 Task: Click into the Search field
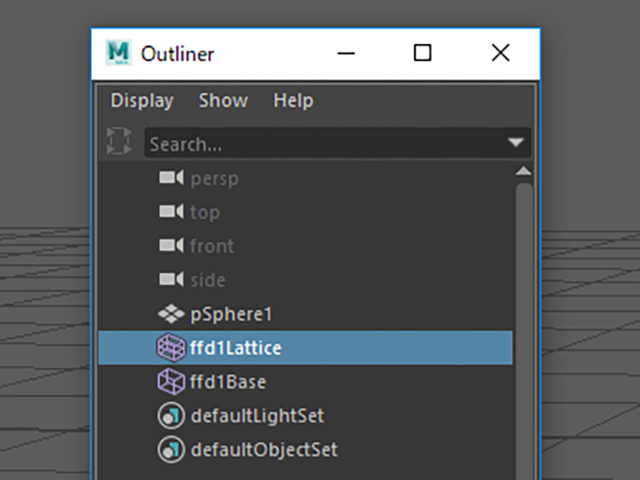[x=337, y=142]
